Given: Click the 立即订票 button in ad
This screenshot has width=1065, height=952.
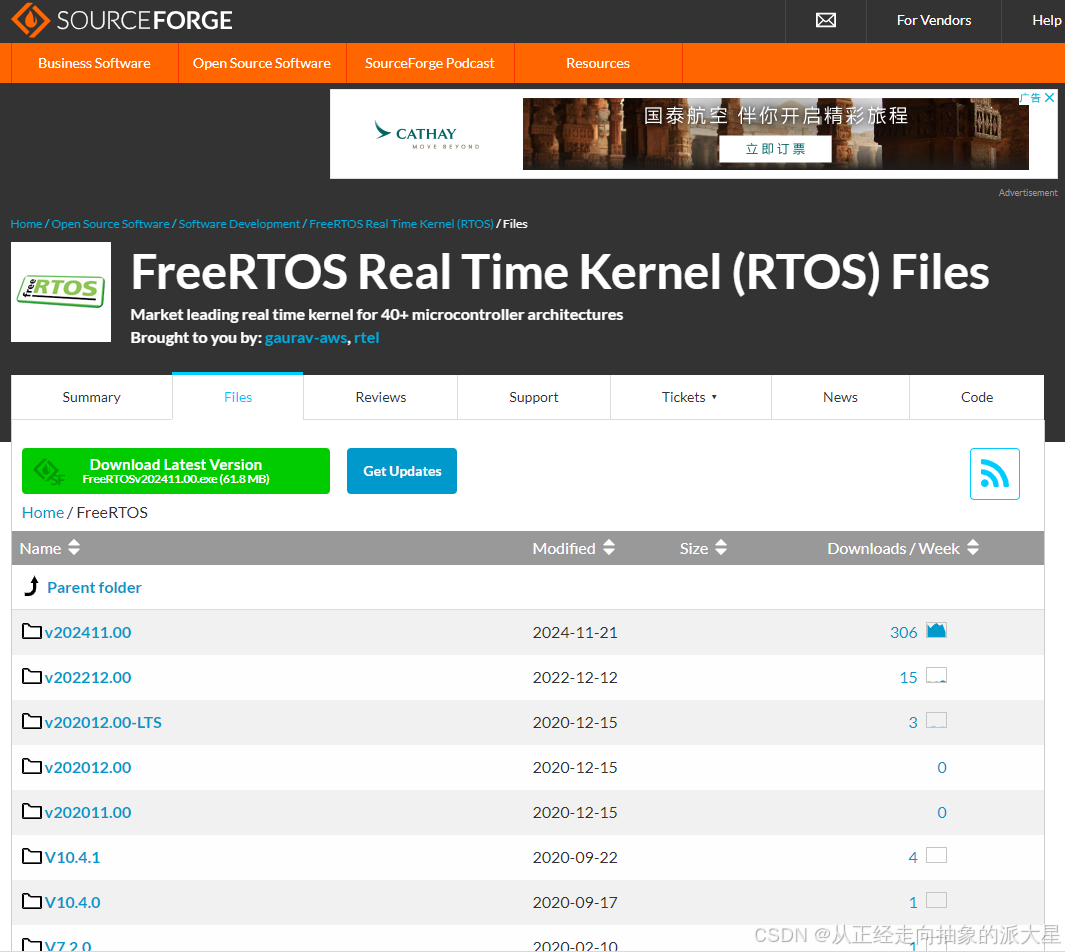Looking at the screenshot, I should (x=775, y=149).
